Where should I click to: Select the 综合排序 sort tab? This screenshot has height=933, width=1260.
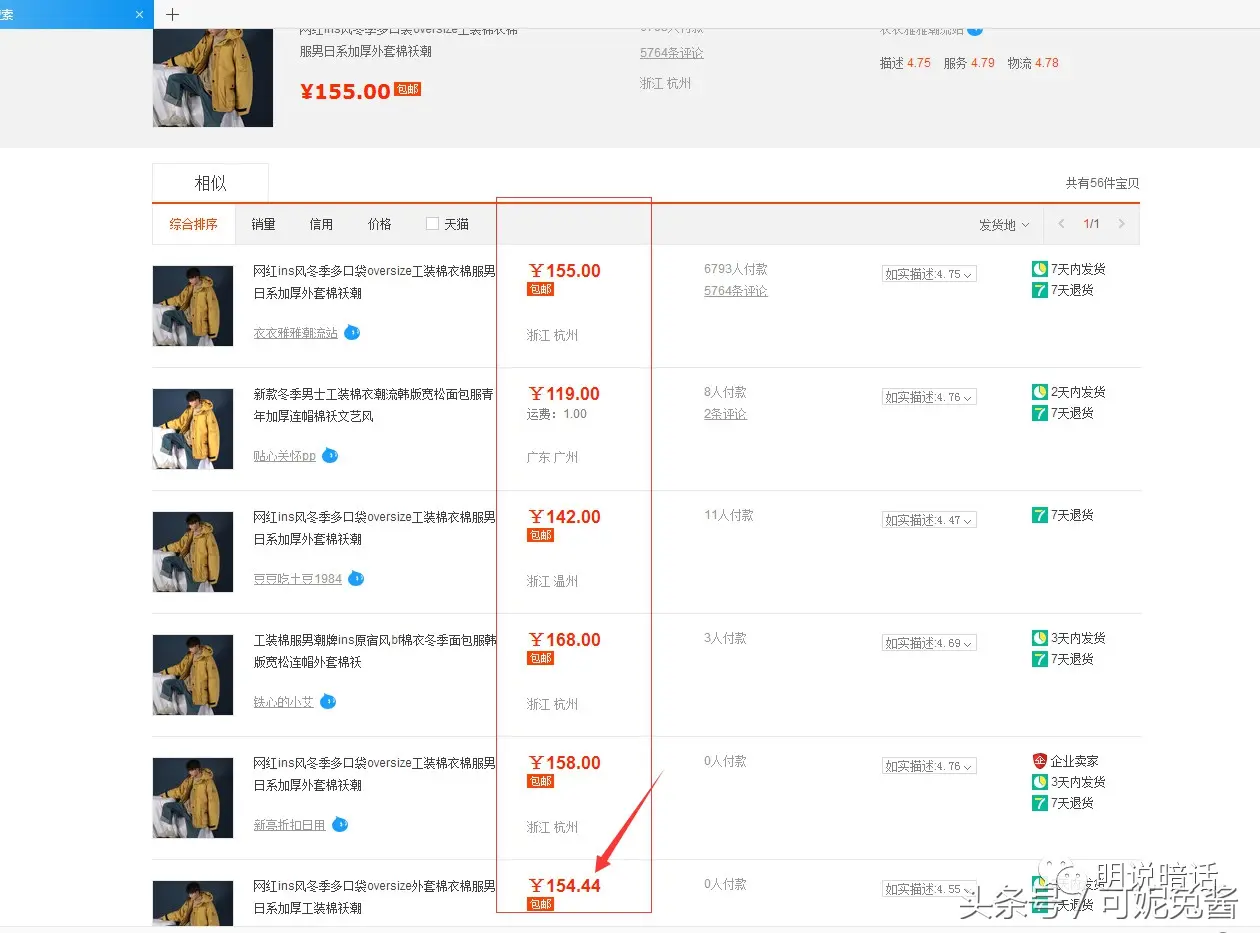194,224
